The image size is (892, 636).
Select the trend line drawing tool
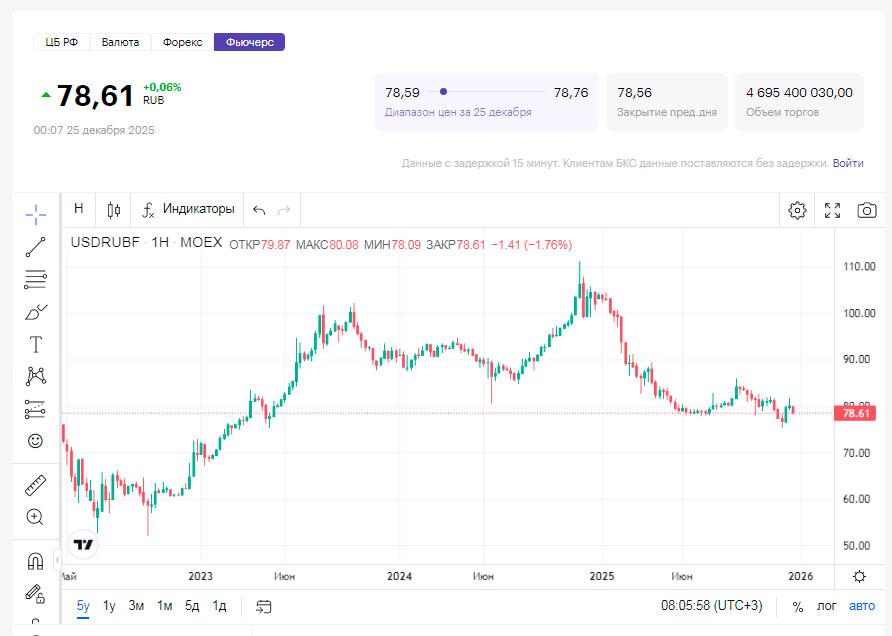pyautogui.click(x=35, y=247)
